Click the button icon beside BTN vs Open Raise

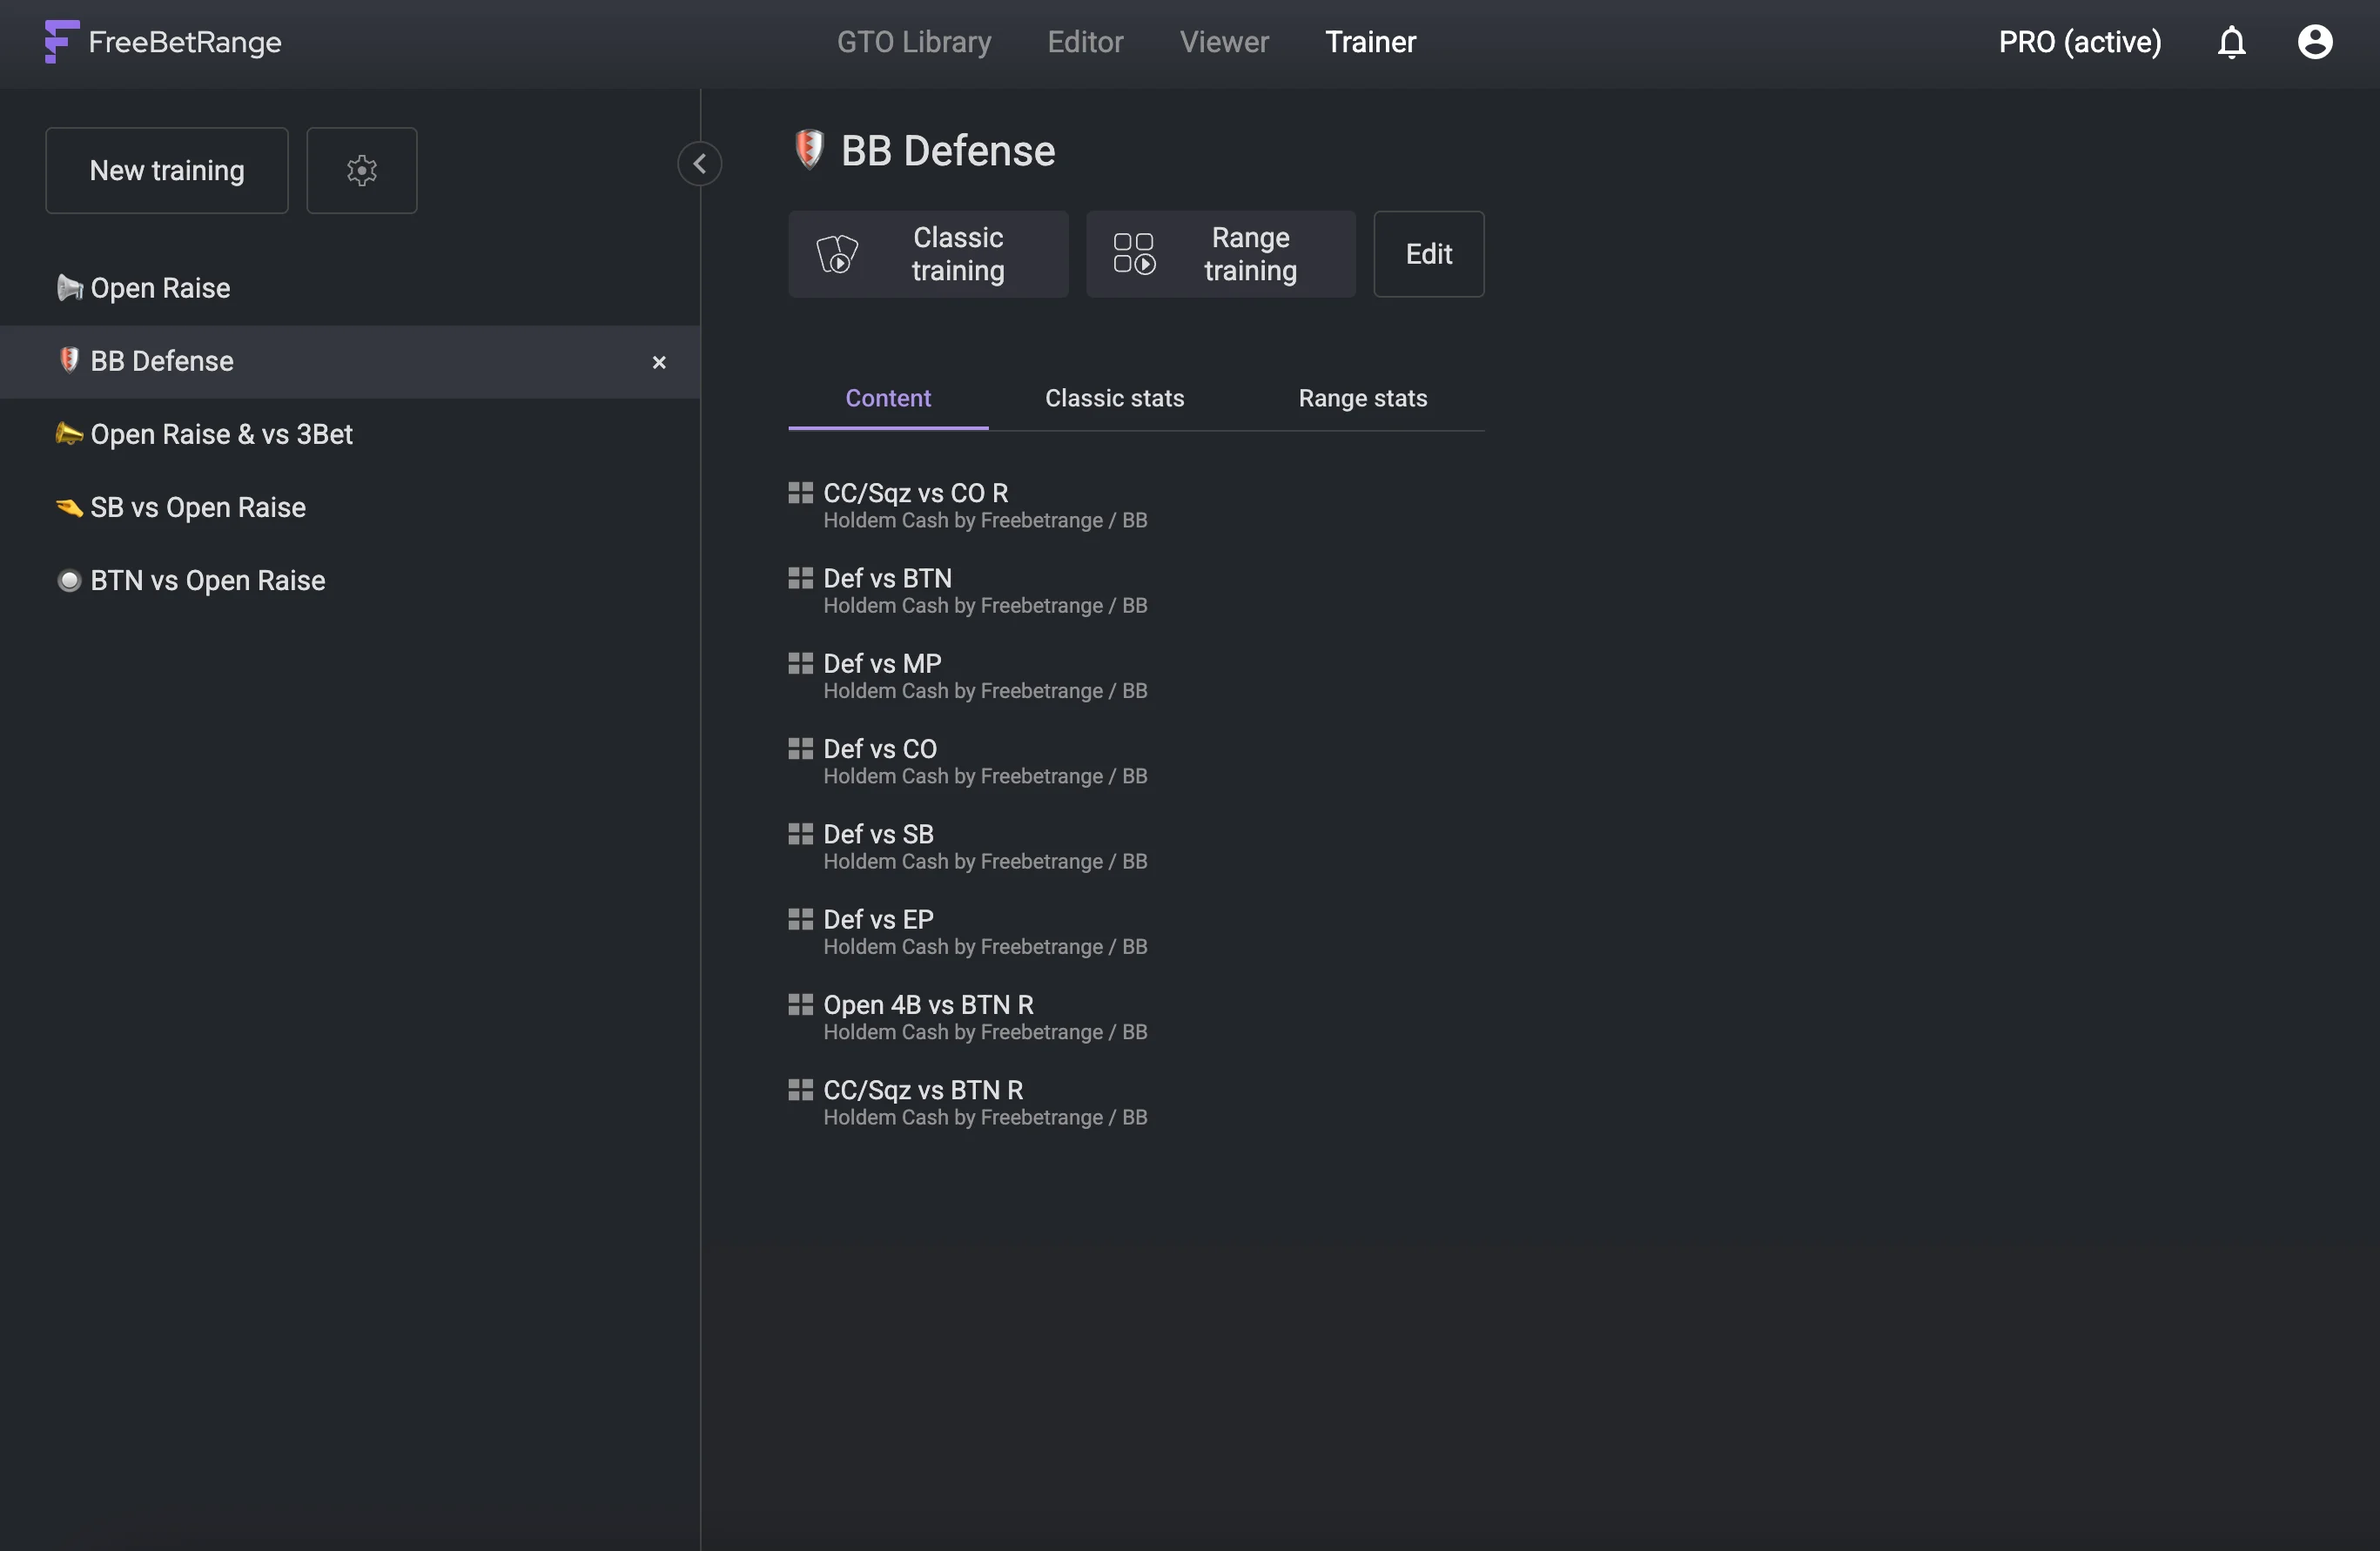click(69, 580)
